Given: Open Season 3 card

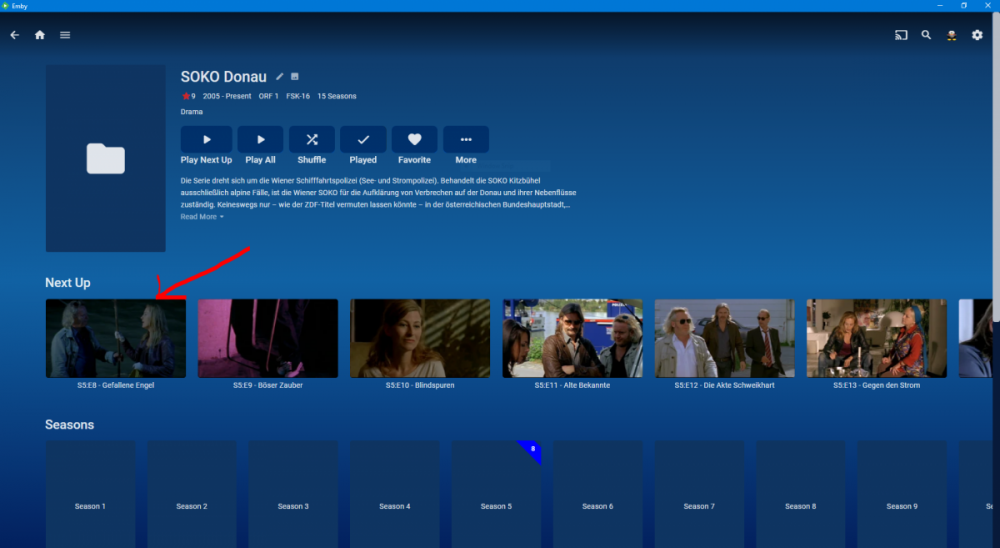Looking at the screenshot, I should pyautogui.click(x=293, y=494).
